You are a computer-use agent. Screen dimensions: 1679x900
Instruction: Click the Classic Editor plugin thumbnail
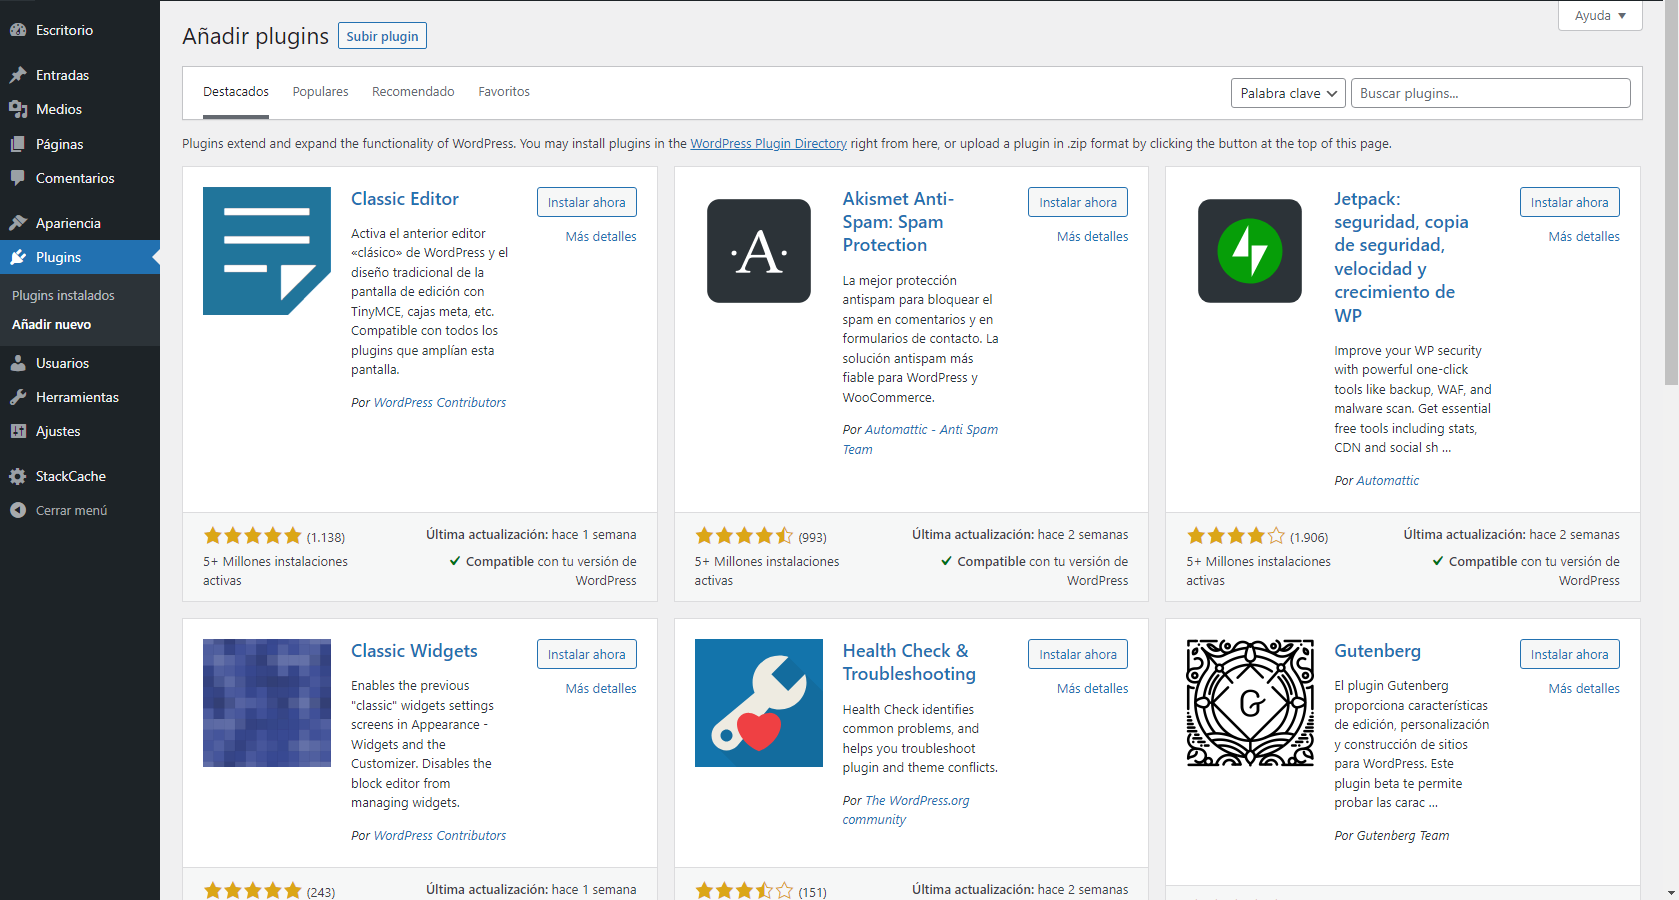tap(267, 251)
